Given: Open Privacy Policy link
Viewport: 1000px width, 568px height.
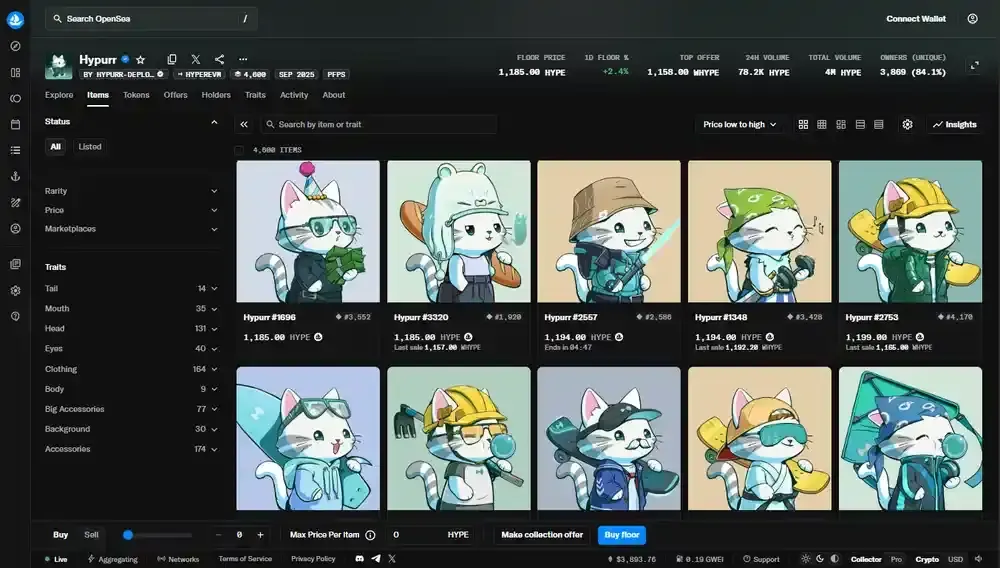Looking at the screenshot, I should coord(313,559).
